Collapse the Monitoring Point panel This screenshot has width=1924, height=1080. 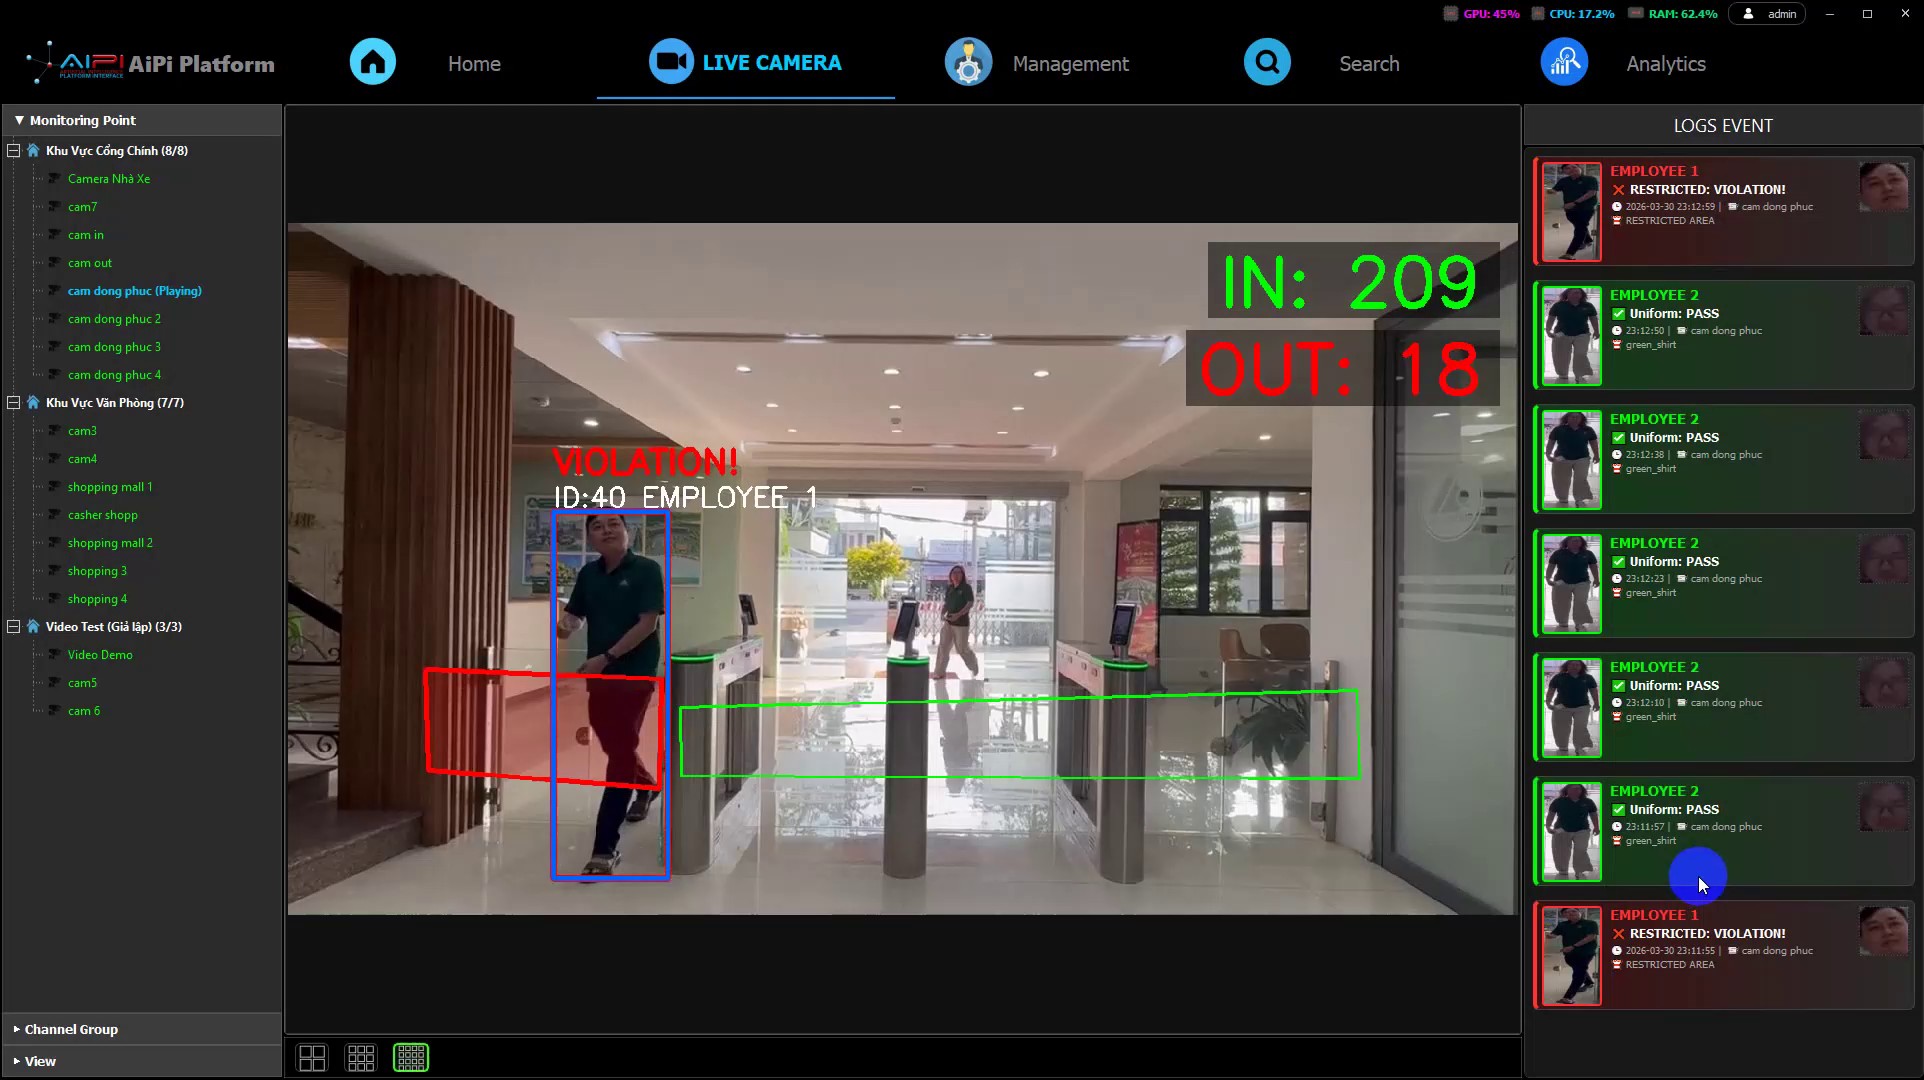[x=19, y=120]
